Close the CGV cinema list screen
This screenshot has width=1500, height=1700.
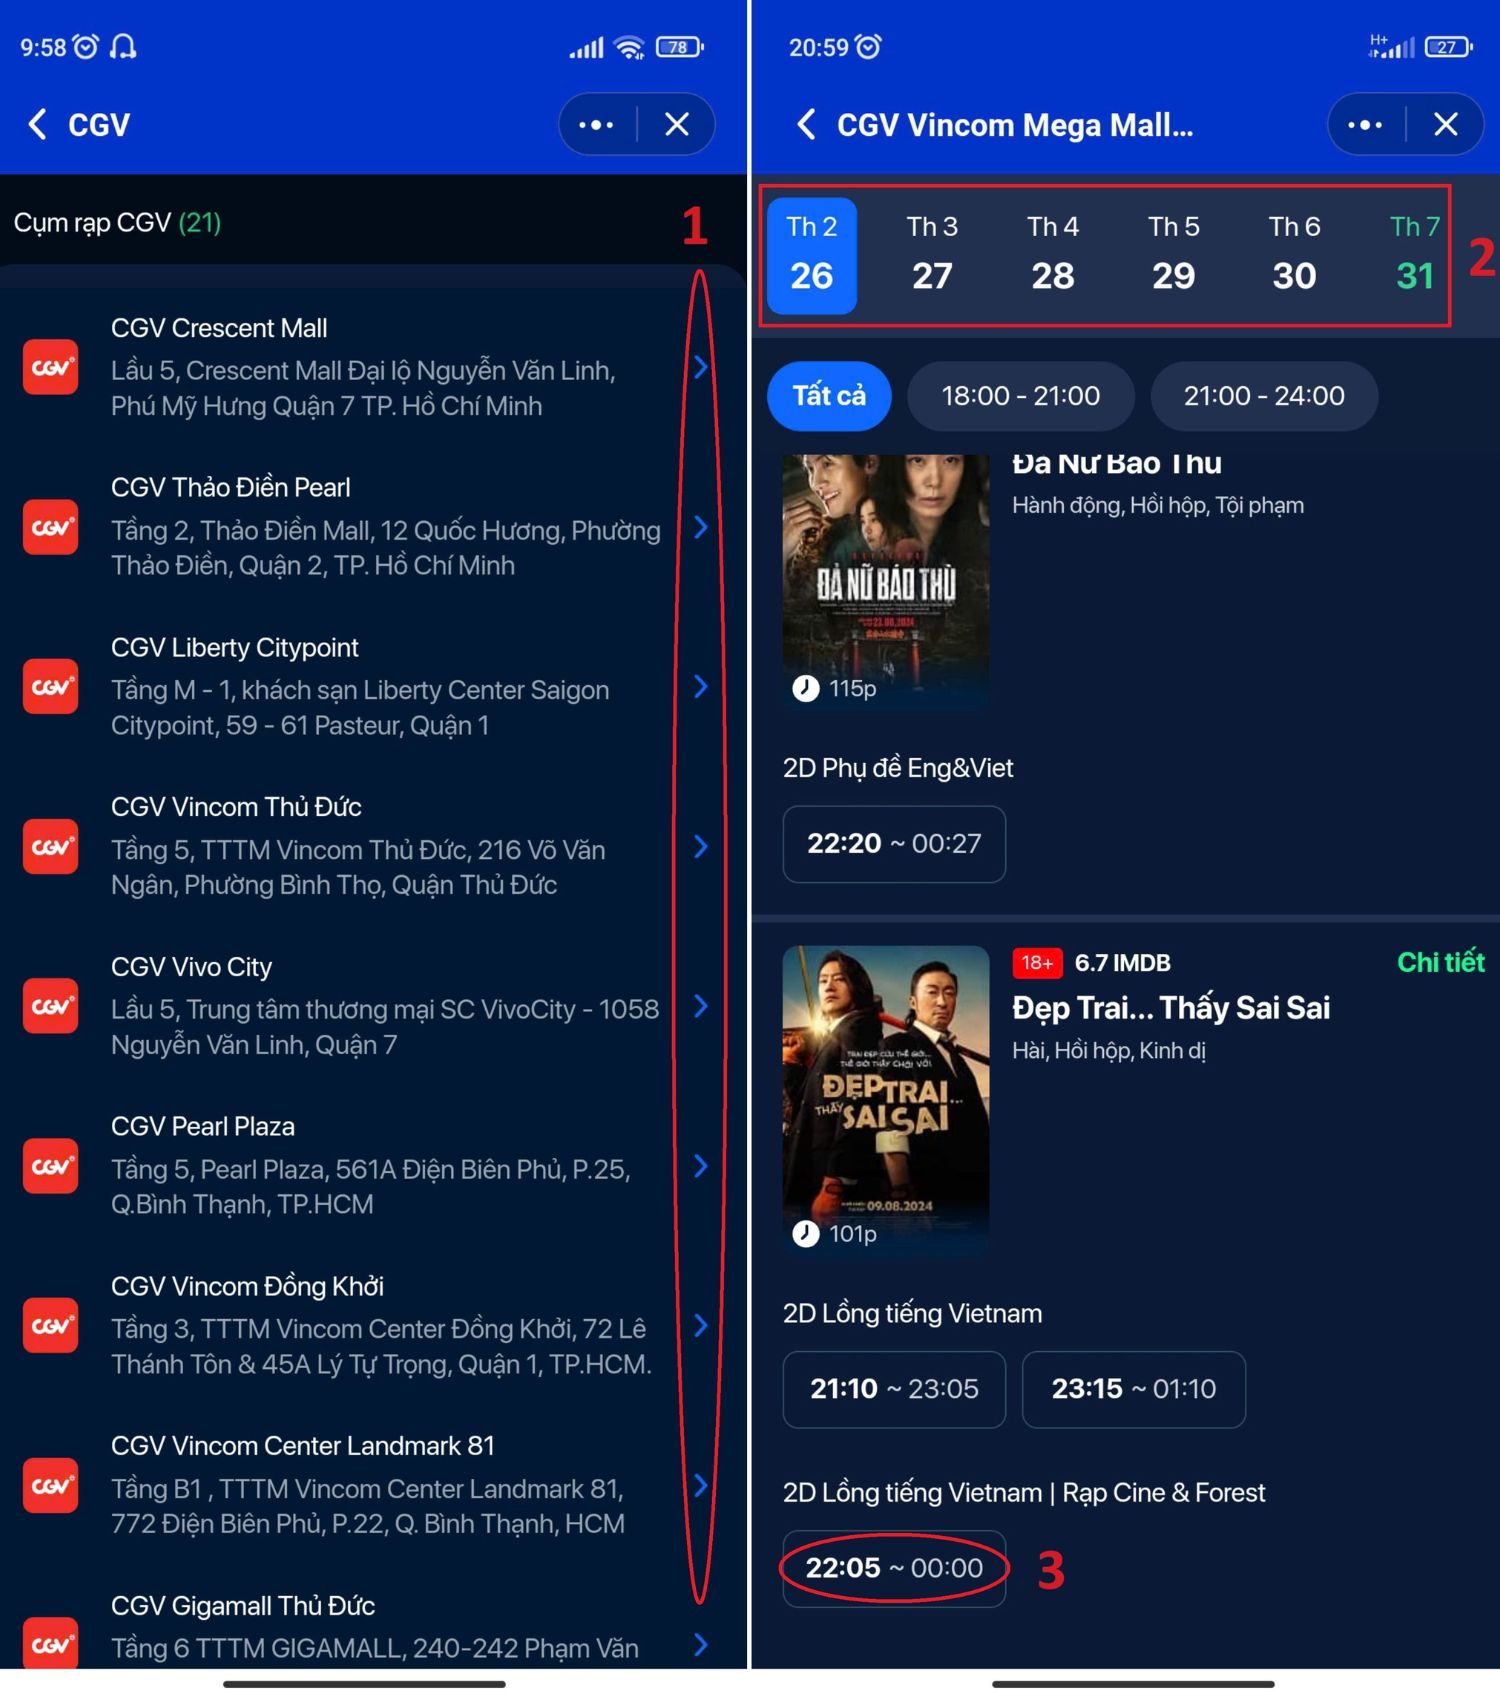pos(677,125)
